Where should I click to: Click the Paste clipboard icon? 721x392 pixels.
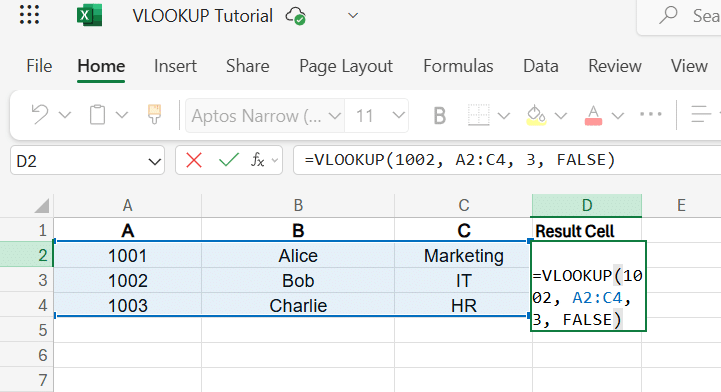(x=97, y=114)
